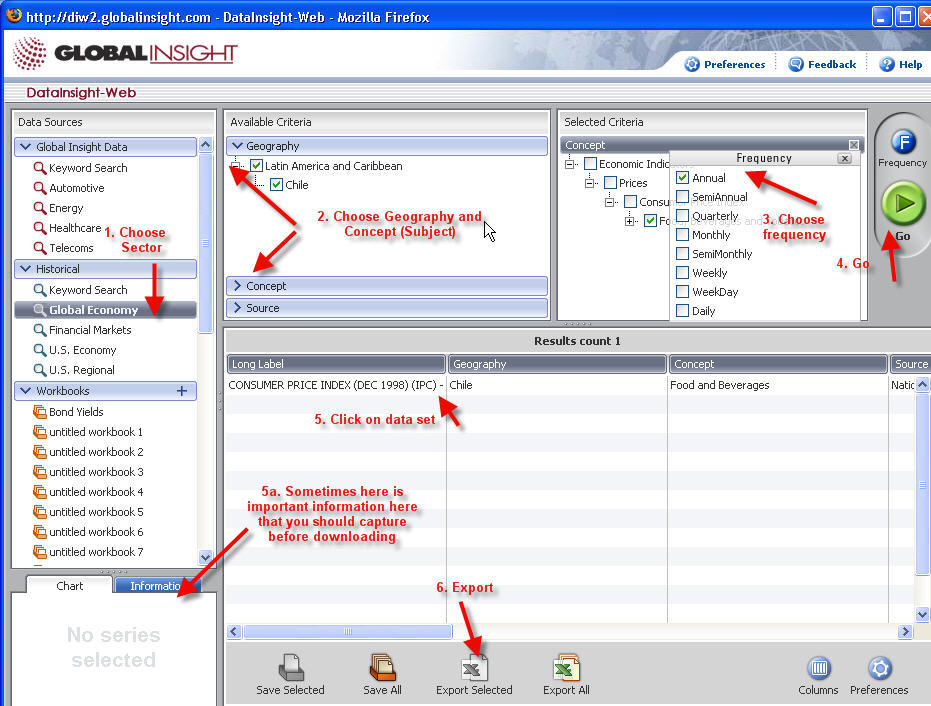Uncheck the Annual frequency checkbox
The image size is (931, 706).
click(x=682, y=178)
